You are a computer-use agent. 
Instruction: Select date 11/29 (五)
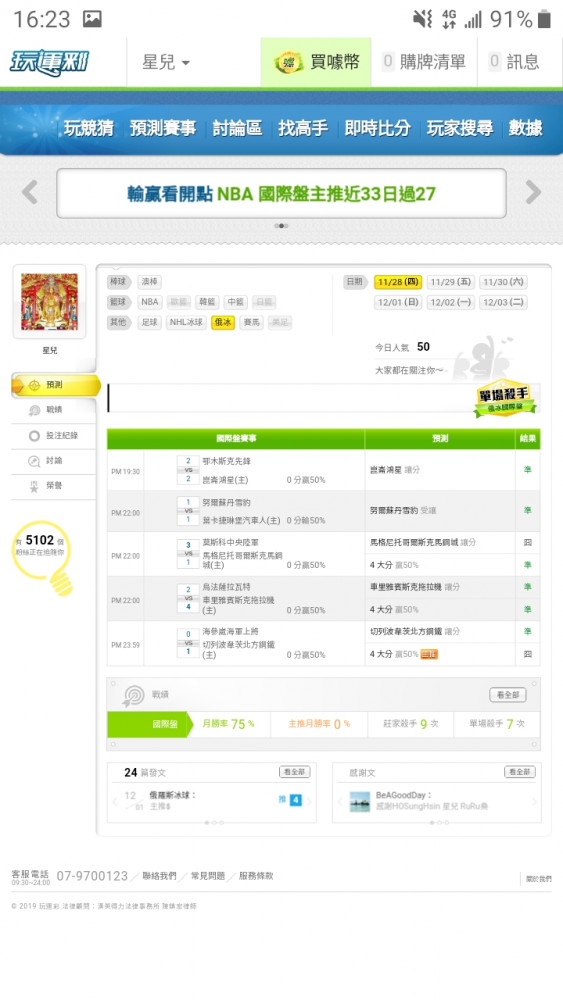click(450, 282)
